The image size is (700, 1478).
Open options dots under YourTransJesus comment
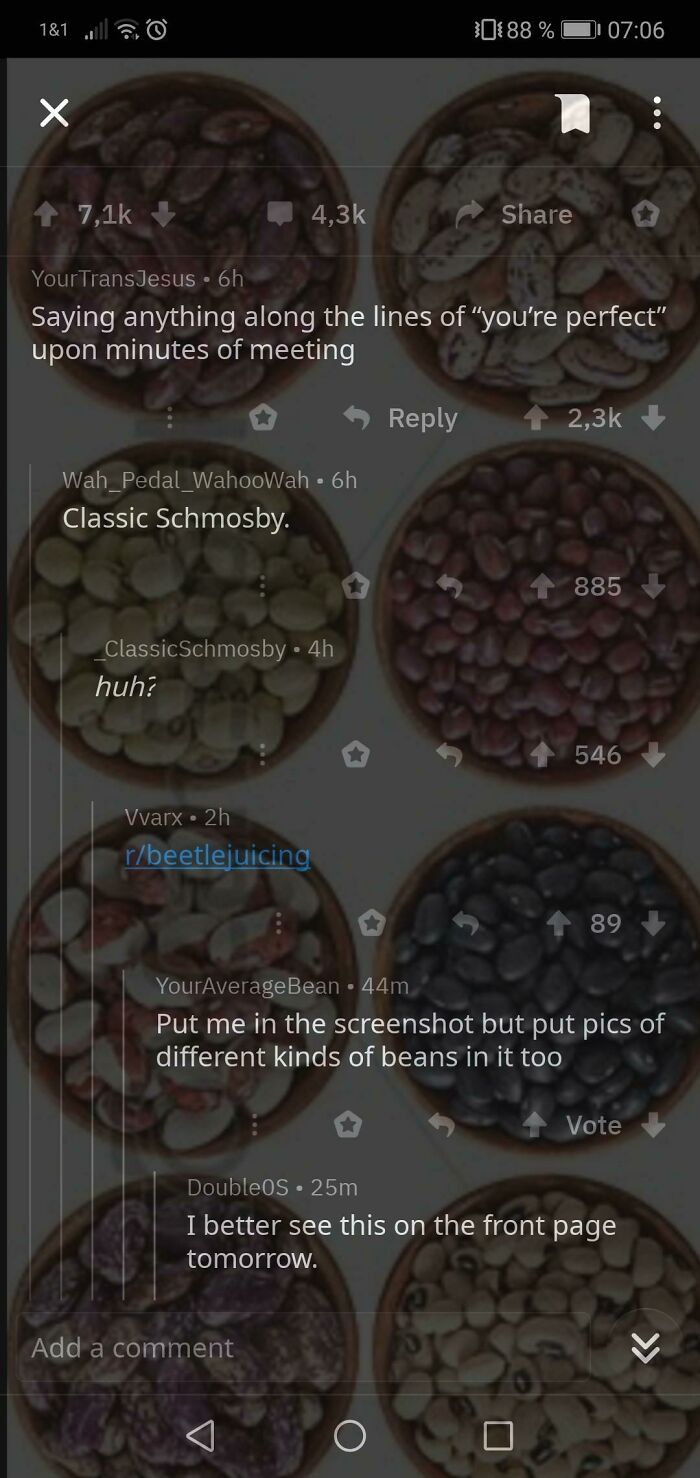(170, 418)
